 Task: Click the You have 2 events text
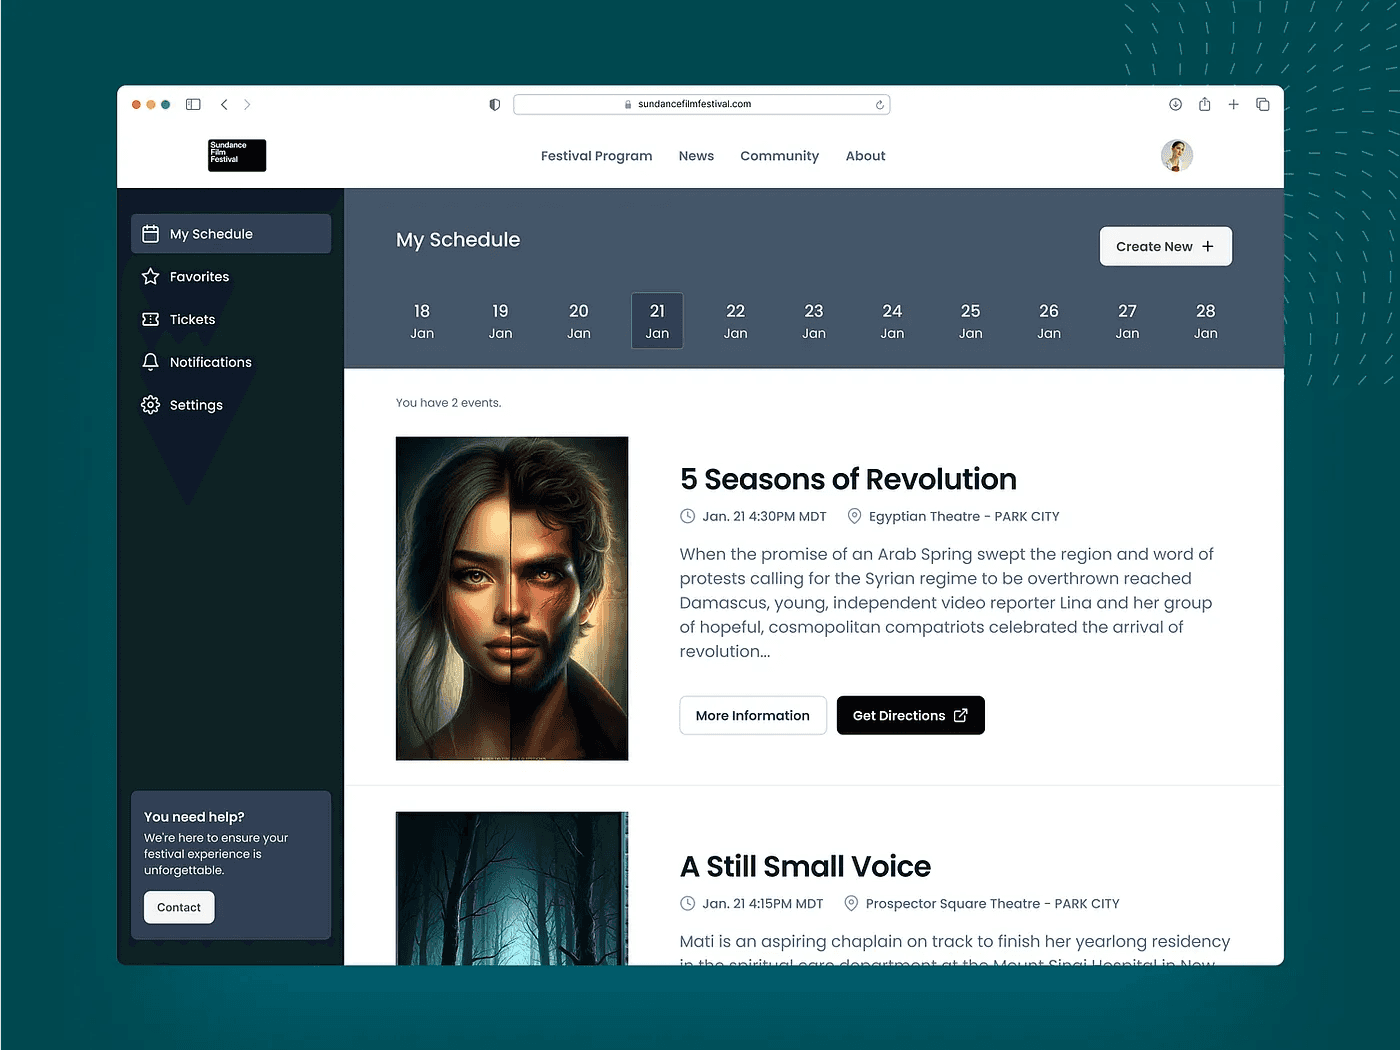(x=449, y=403)
